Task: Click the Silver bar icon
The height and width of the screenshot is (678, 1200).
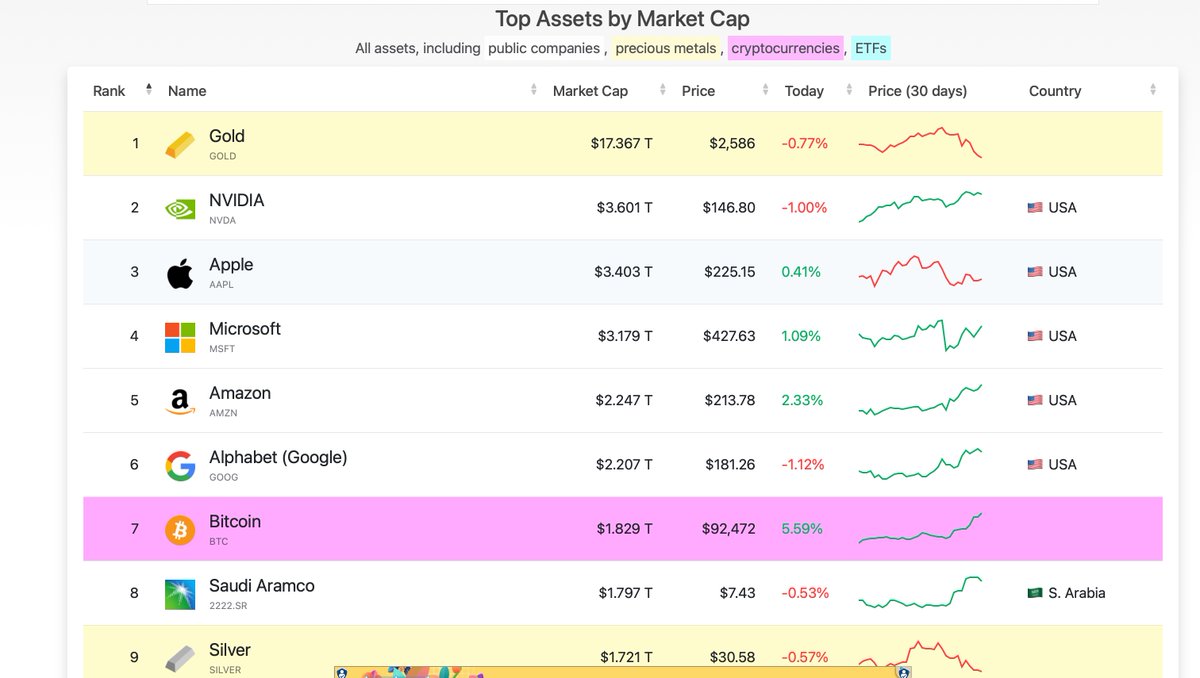Action: click(180, 656)
